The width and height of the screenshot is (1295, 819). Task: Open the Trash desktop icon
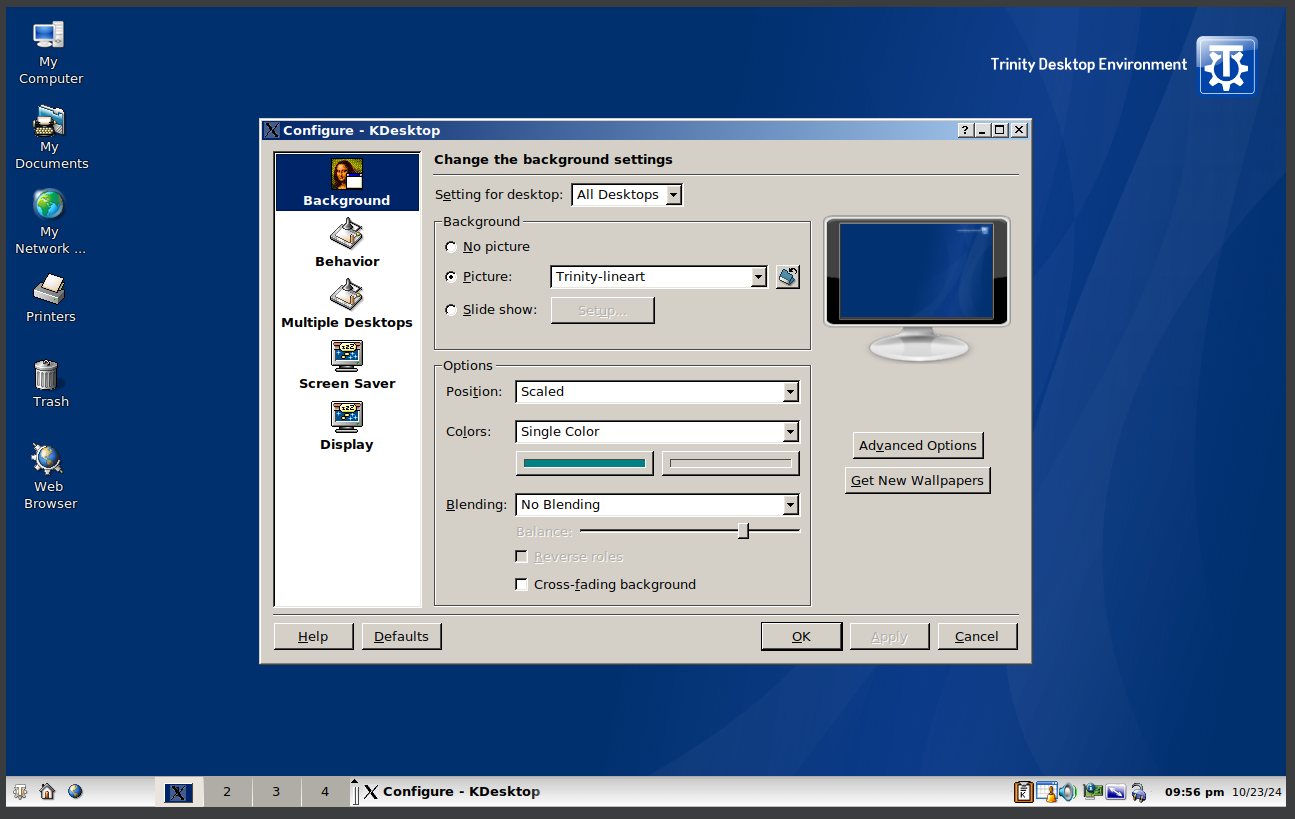48,384
